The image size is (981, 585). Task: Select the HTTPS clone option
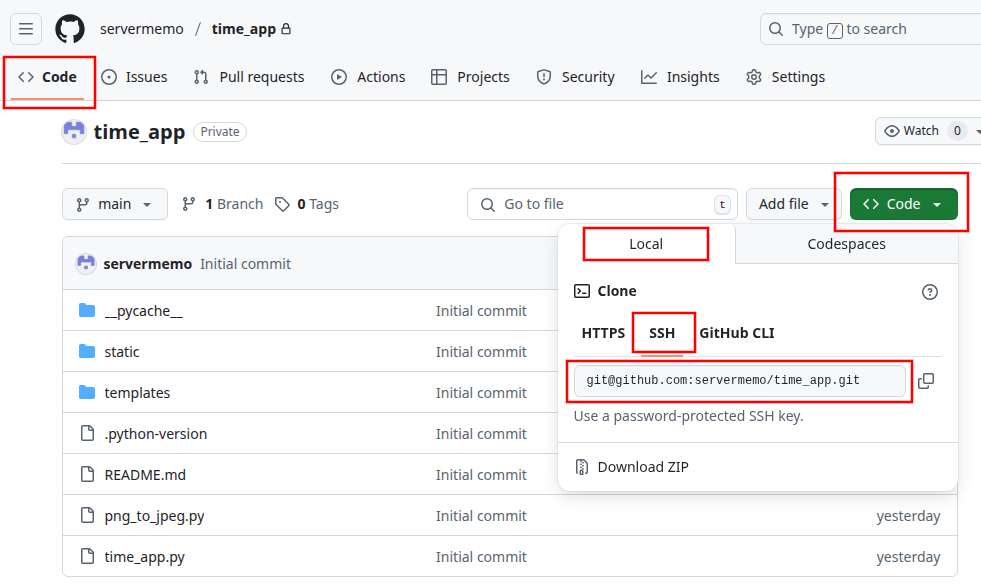(603, 333)
